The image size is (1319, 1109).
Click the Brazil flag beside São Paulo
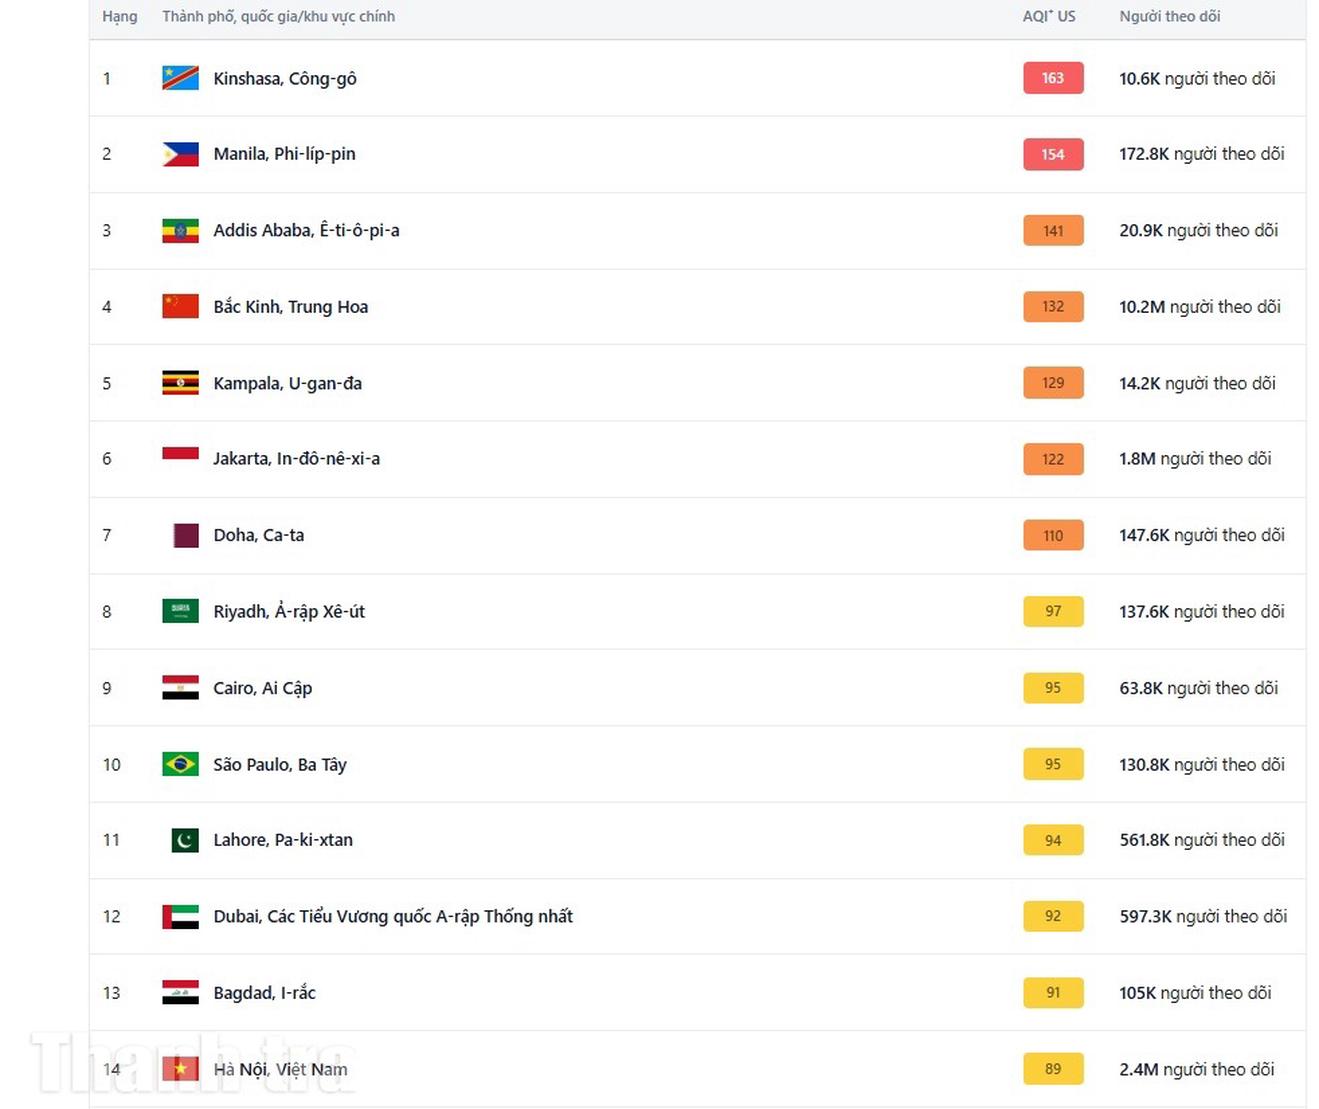(x=180, y=764)
